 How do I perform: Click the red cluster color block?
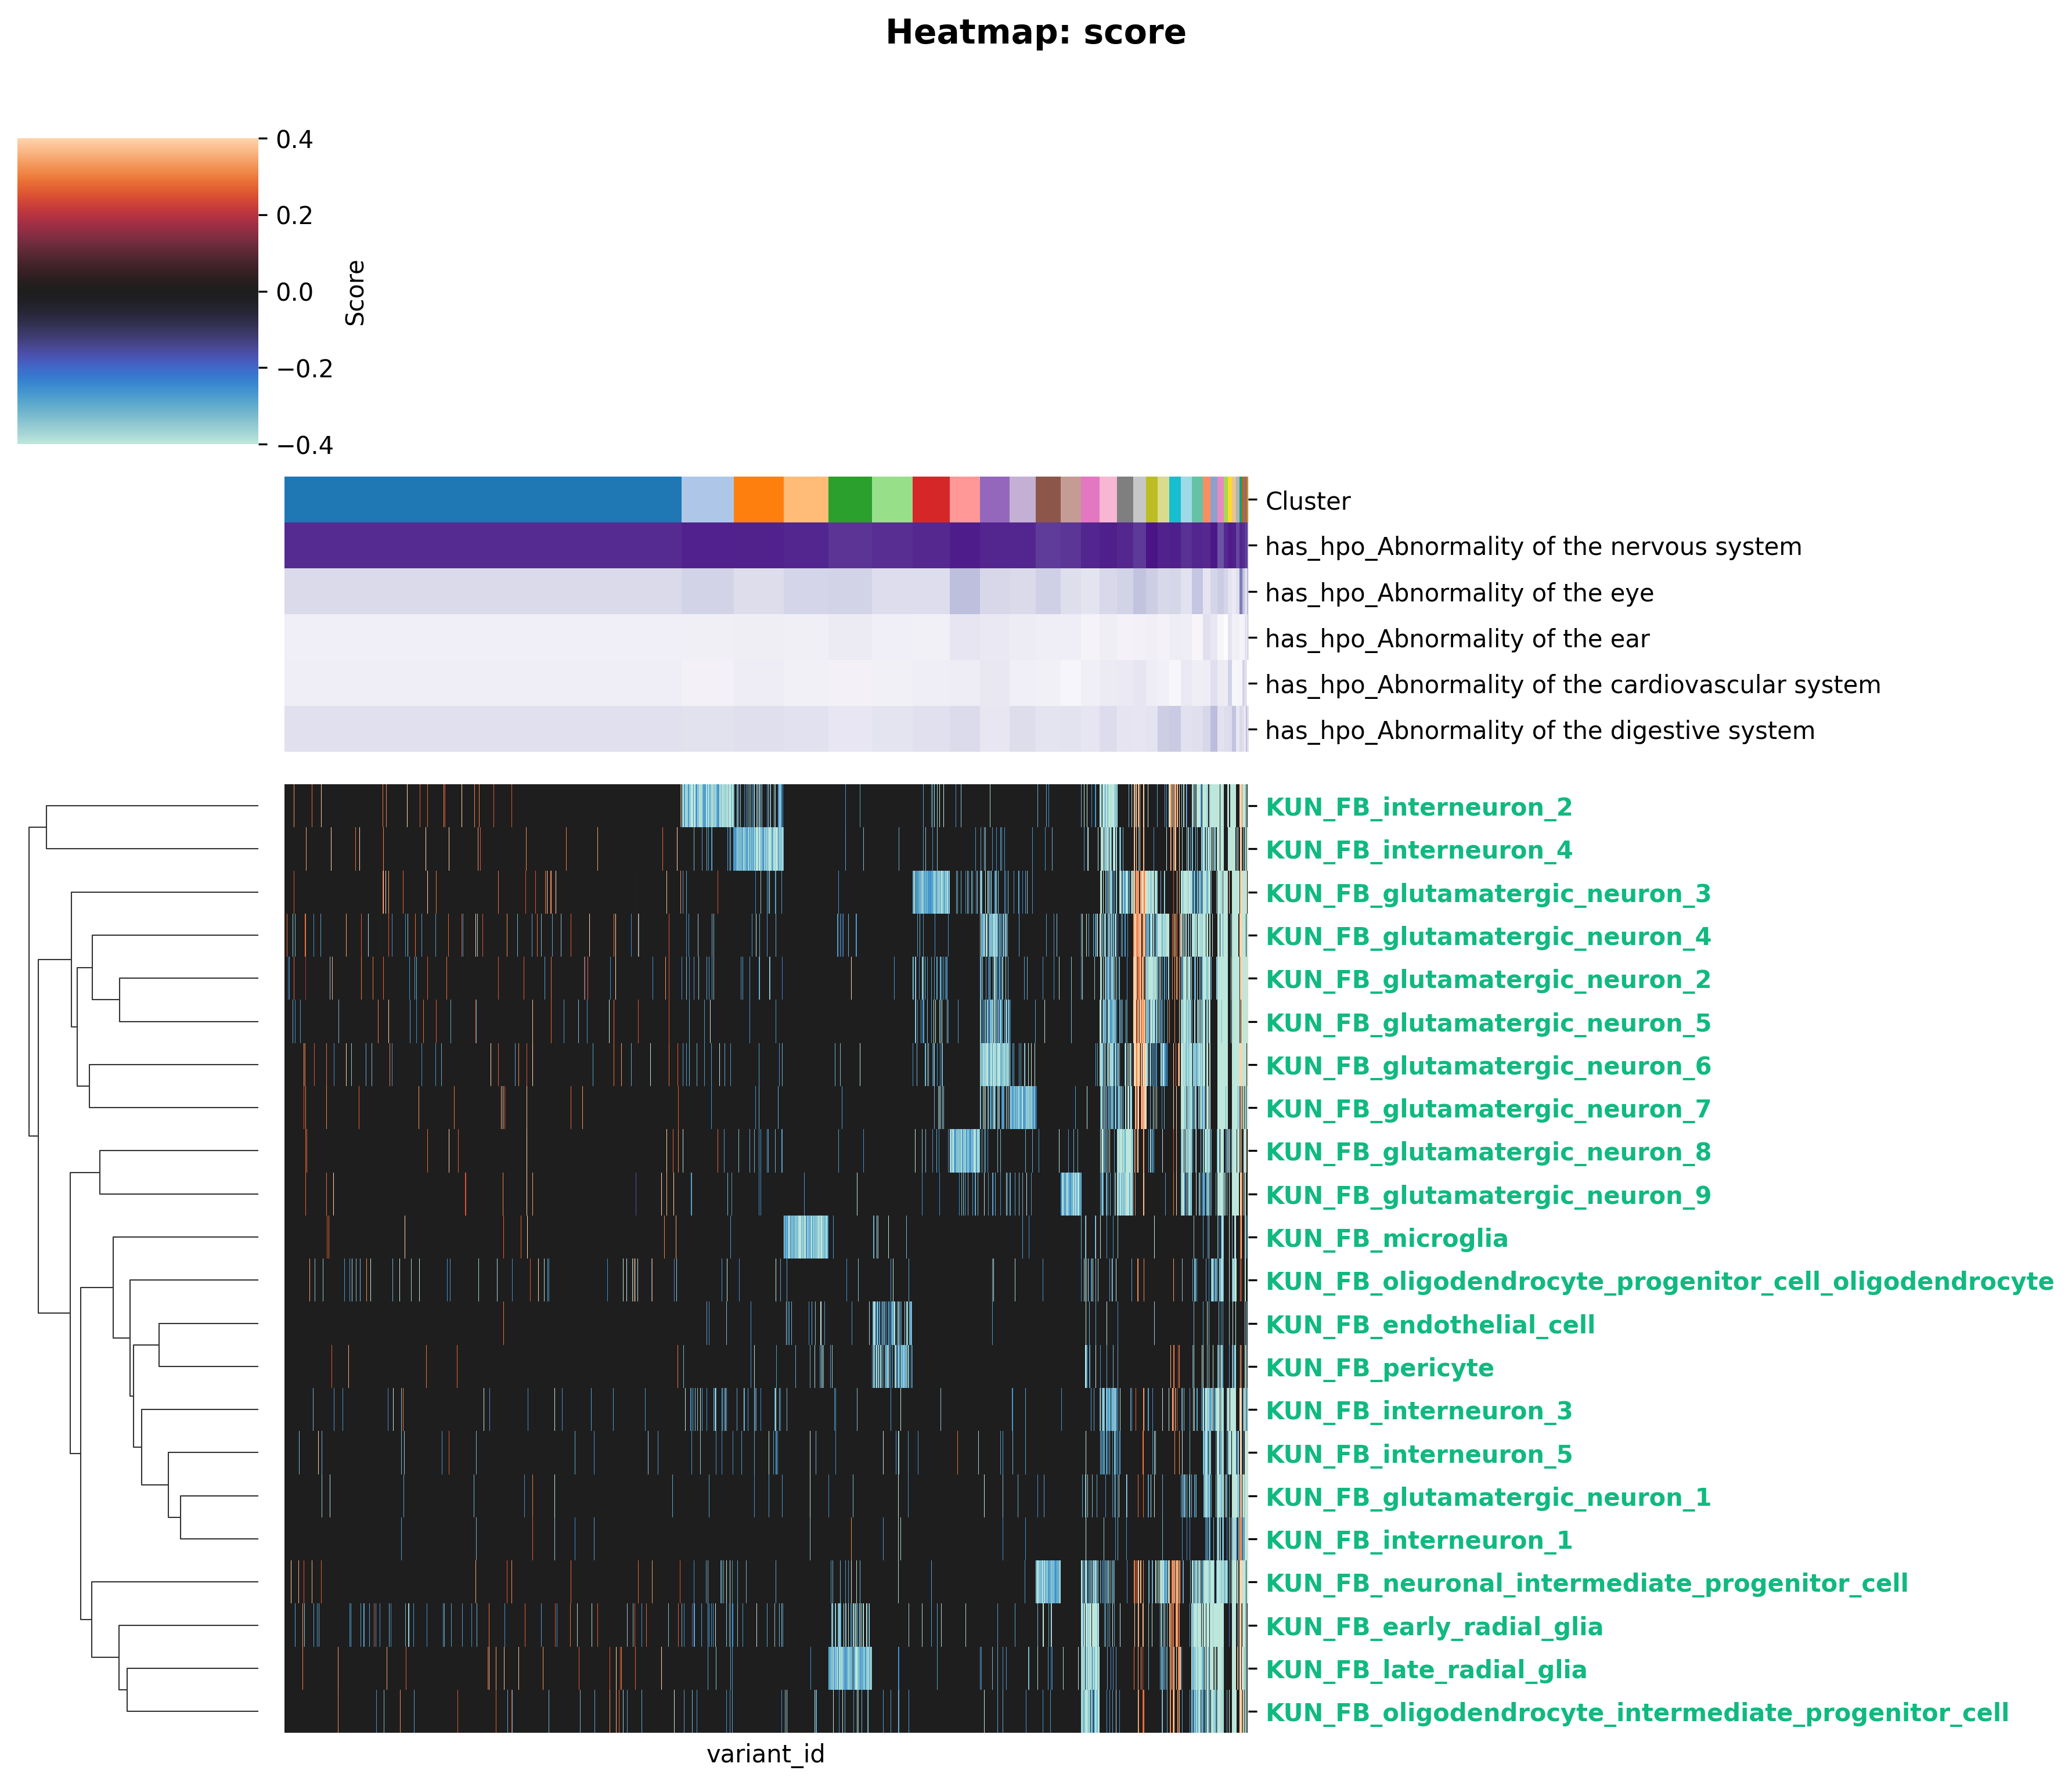click(x=930, y=499)
